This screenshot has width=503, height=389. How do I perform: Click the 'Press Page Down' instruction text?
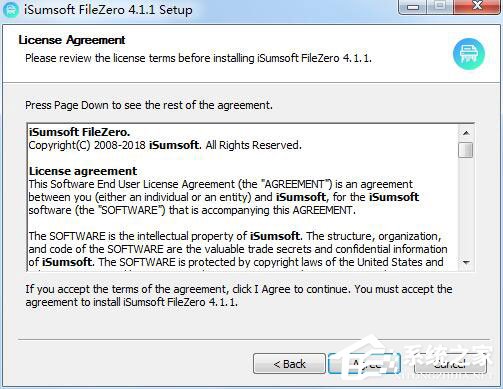tap(149, 105)
